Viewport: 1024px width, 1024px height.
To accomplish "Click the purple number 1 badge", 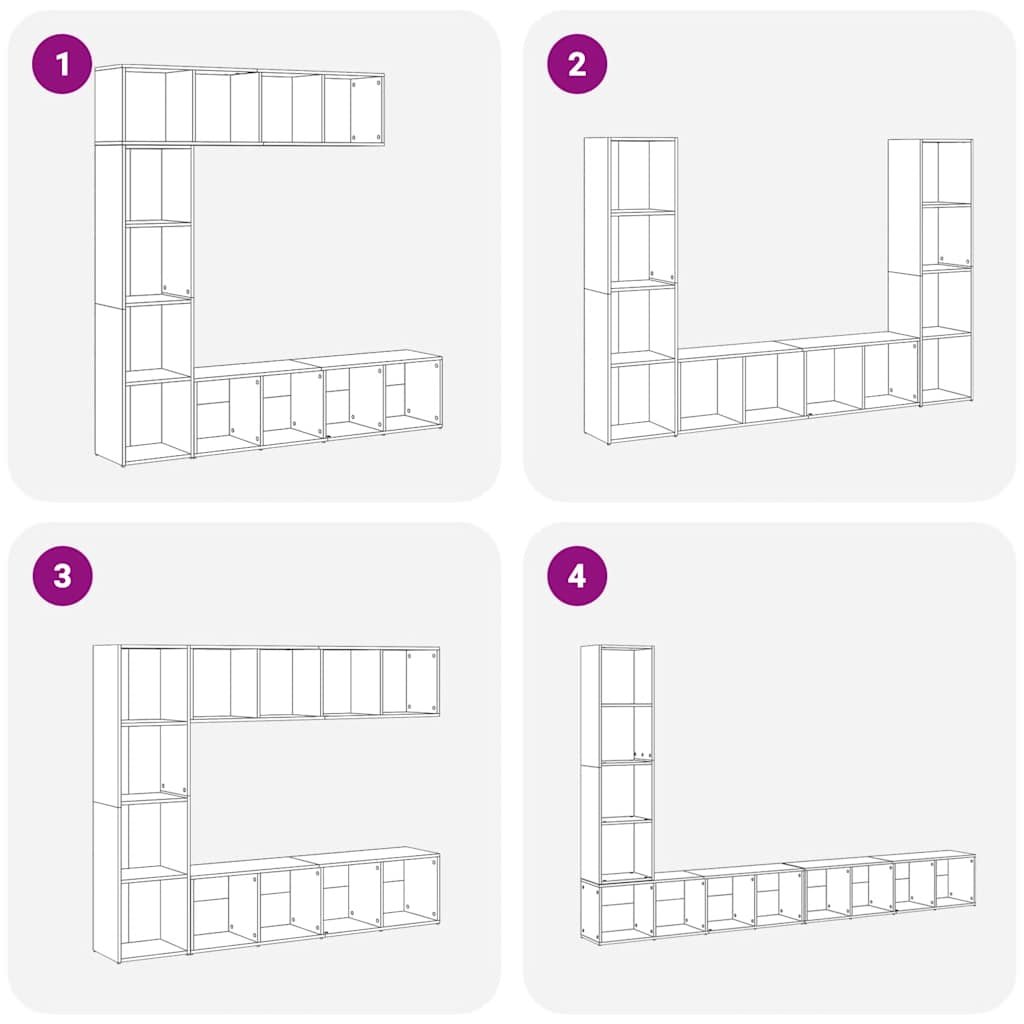I will 62,64.
